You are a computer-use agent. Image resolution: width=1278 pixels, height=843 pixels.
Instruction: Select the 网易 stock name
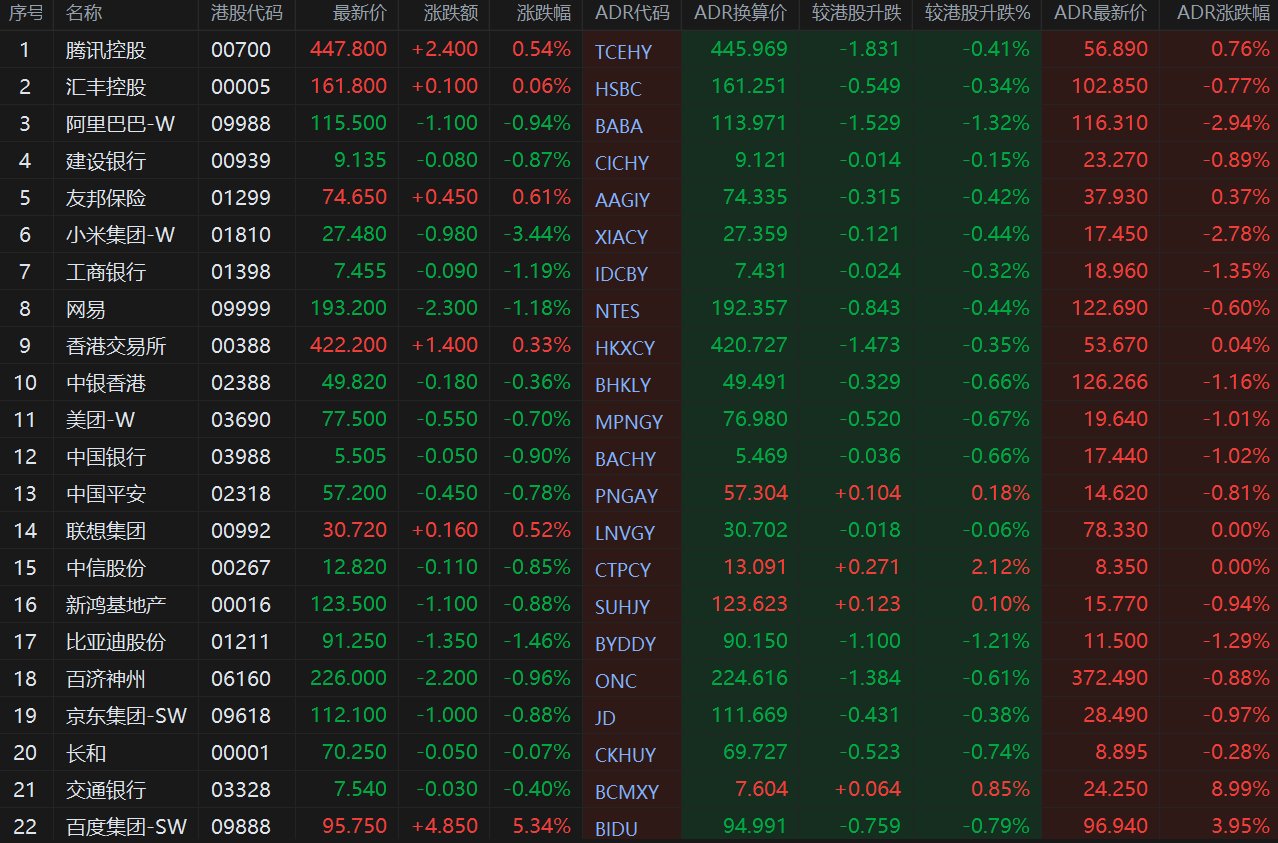click(86, 309)
